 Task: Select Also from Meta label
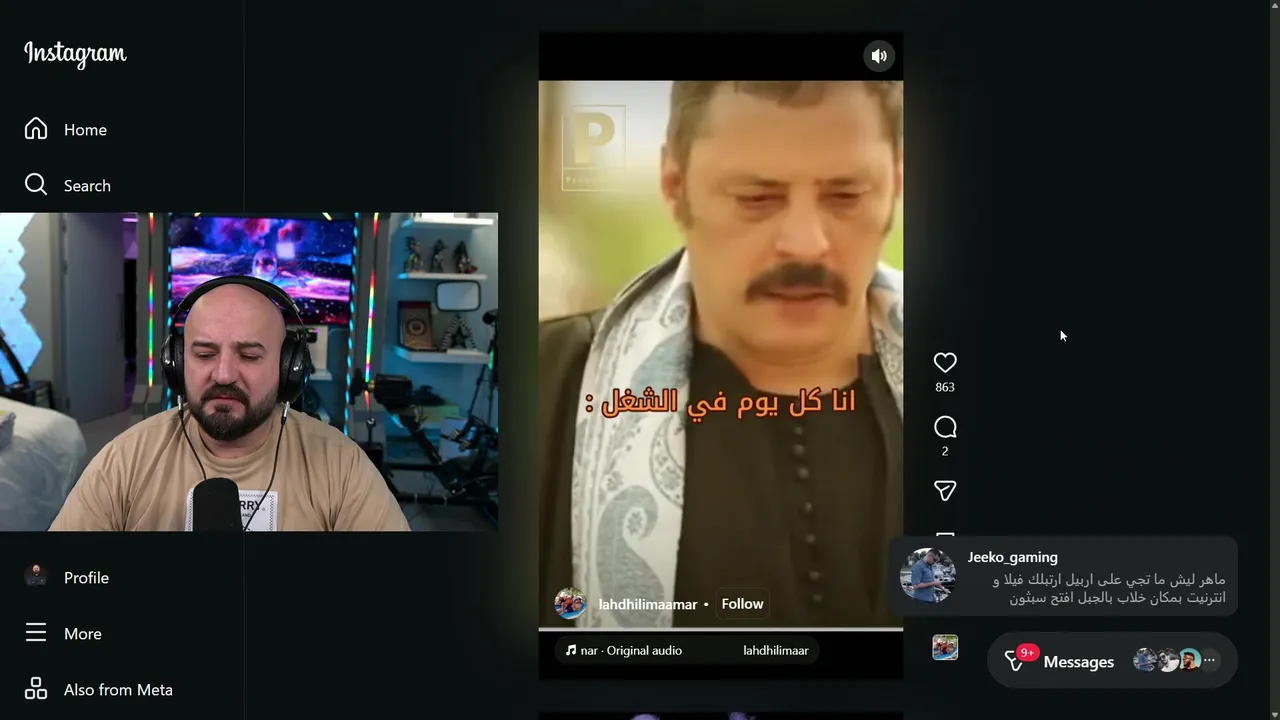(118, 690)
